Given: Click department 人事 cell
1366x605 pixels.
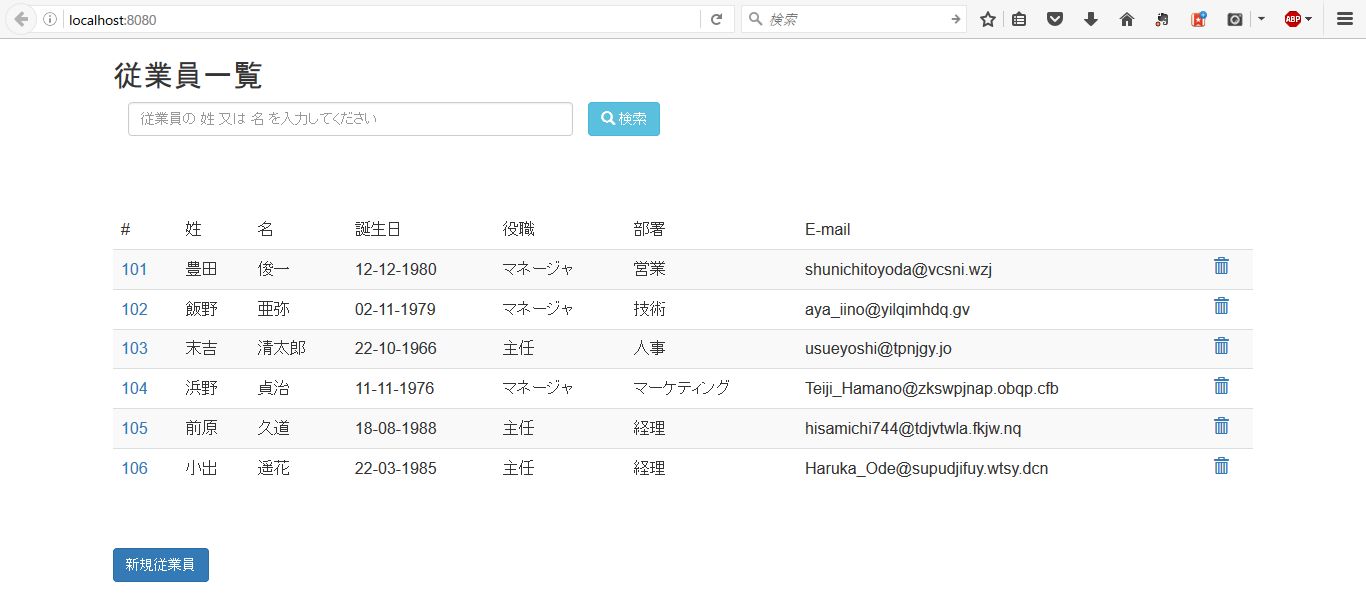Looking at the screenshot, I should pos(649,348).
